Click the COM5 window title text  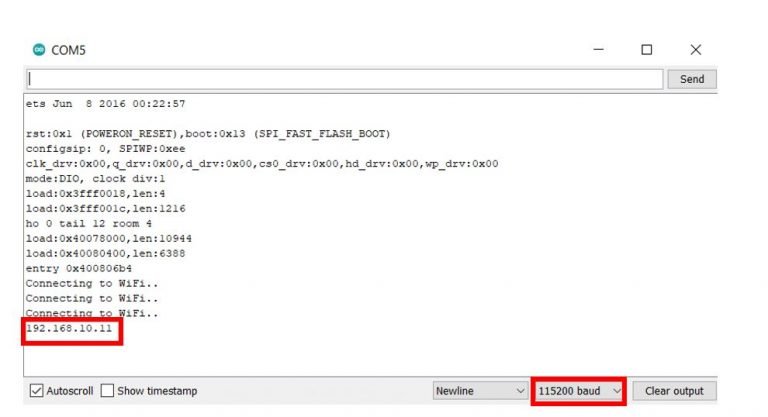[69, 50]
